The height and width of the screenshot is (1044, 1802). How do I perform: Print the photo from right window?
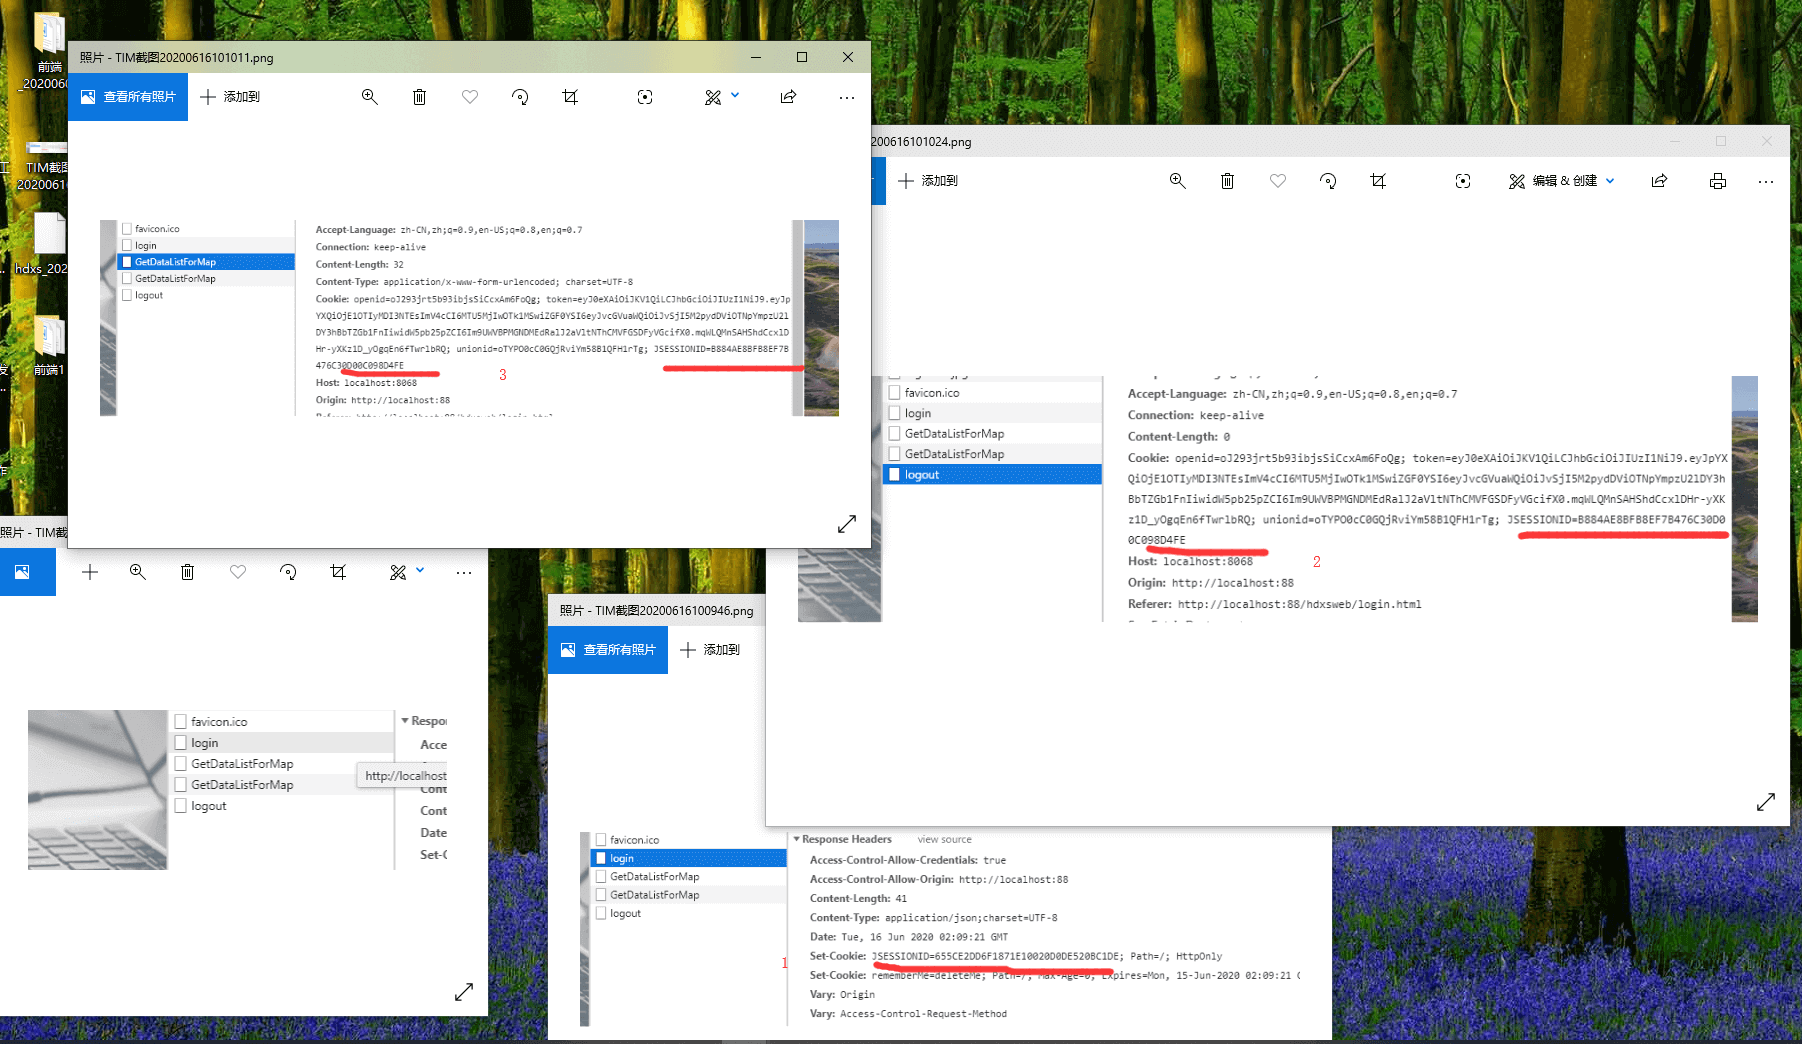[1717, 181]
